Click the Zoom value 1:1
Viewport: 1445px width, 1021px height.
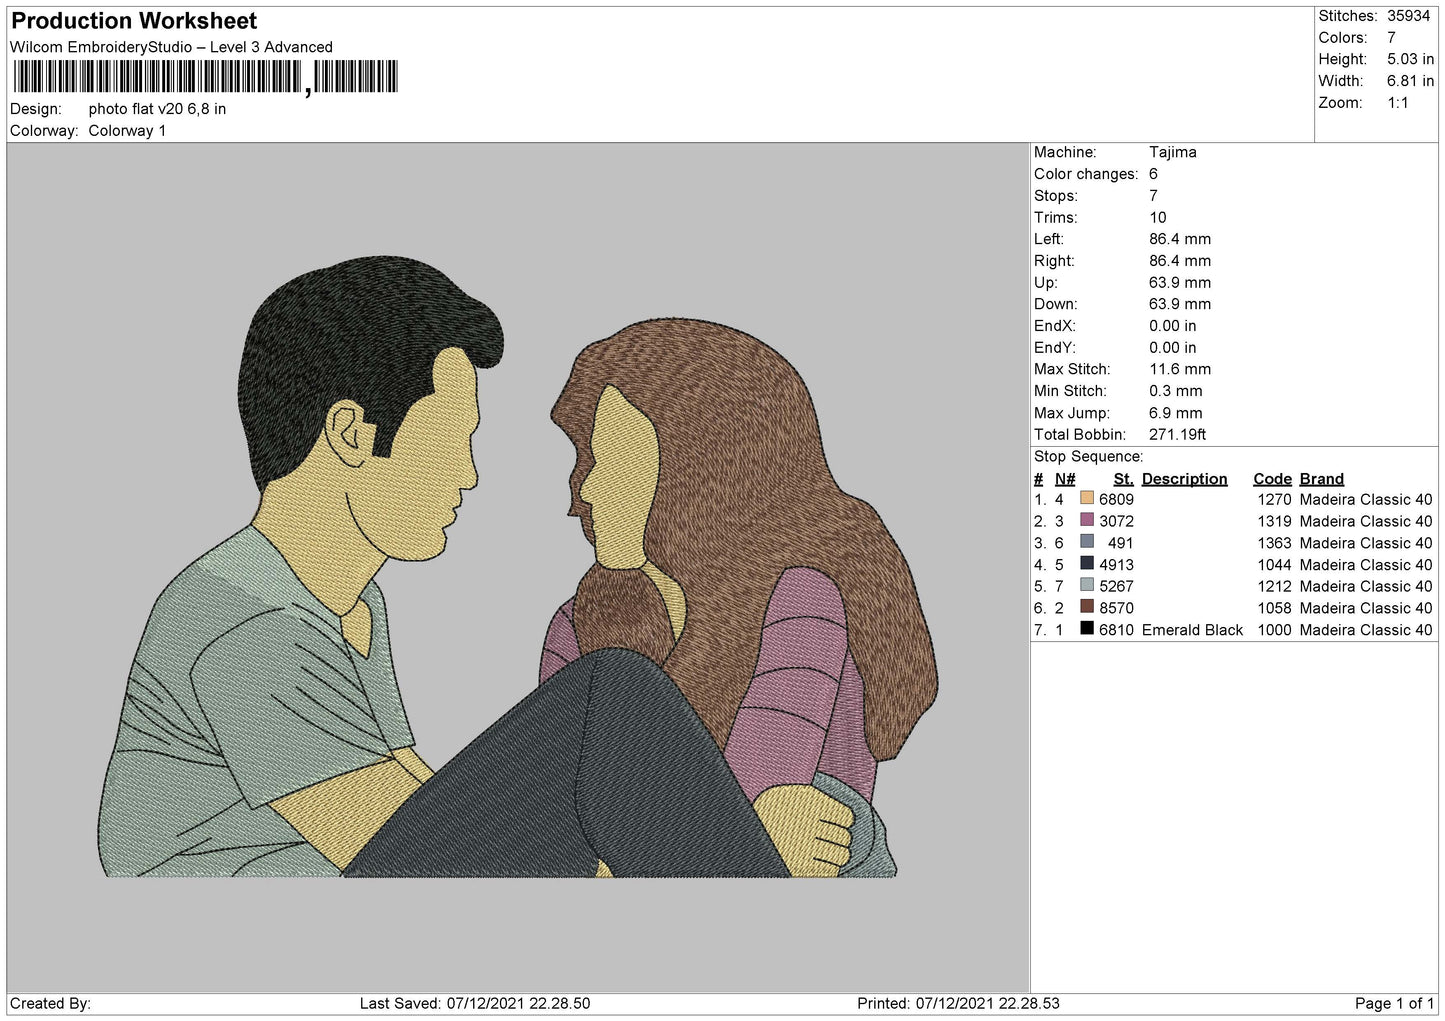(x=1397, y=103)
